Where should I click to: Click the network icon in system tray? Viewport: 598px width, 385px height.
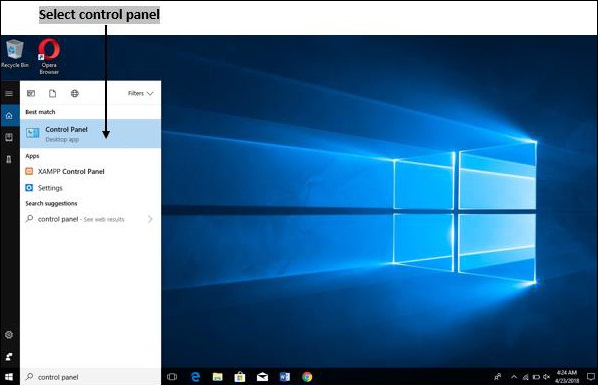[526, 377]
